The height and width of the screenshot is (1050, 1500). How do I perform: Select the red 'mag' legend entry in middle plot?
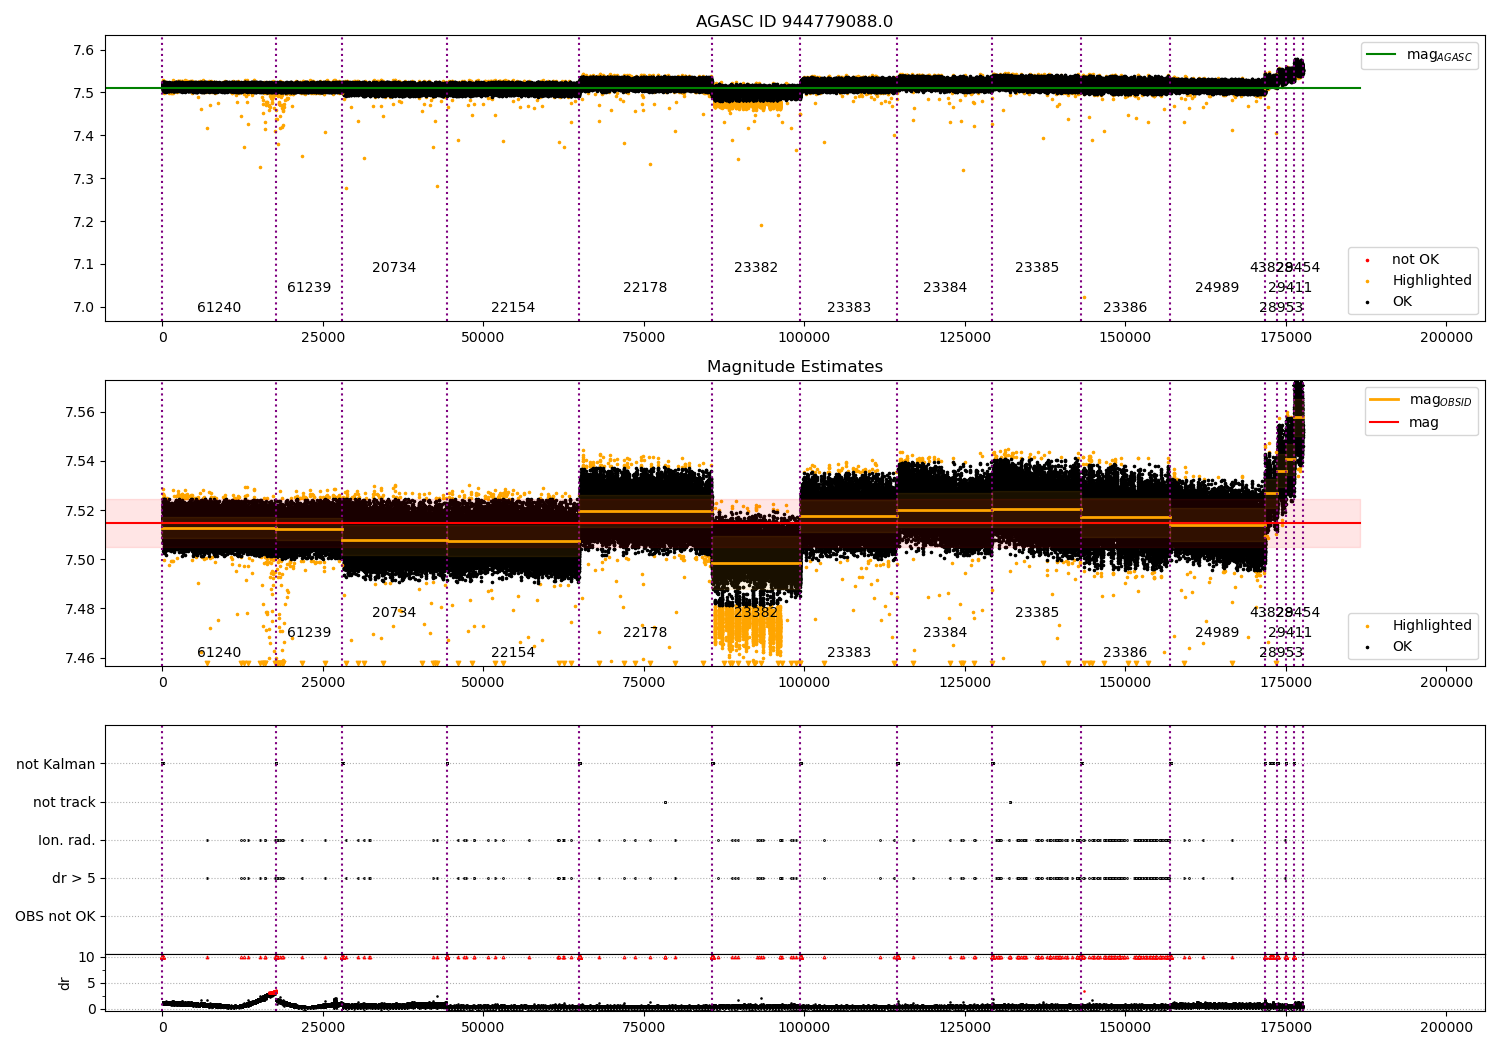pos(1404,422)
